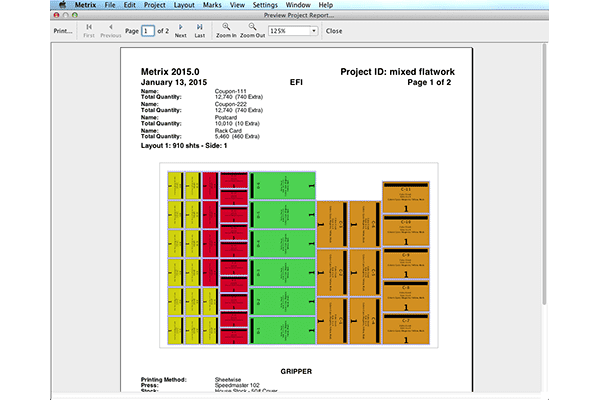Click the "5,460 (460 Extra)" quantity value
Screen dimensions: 600x400
[x=237, y=137]
